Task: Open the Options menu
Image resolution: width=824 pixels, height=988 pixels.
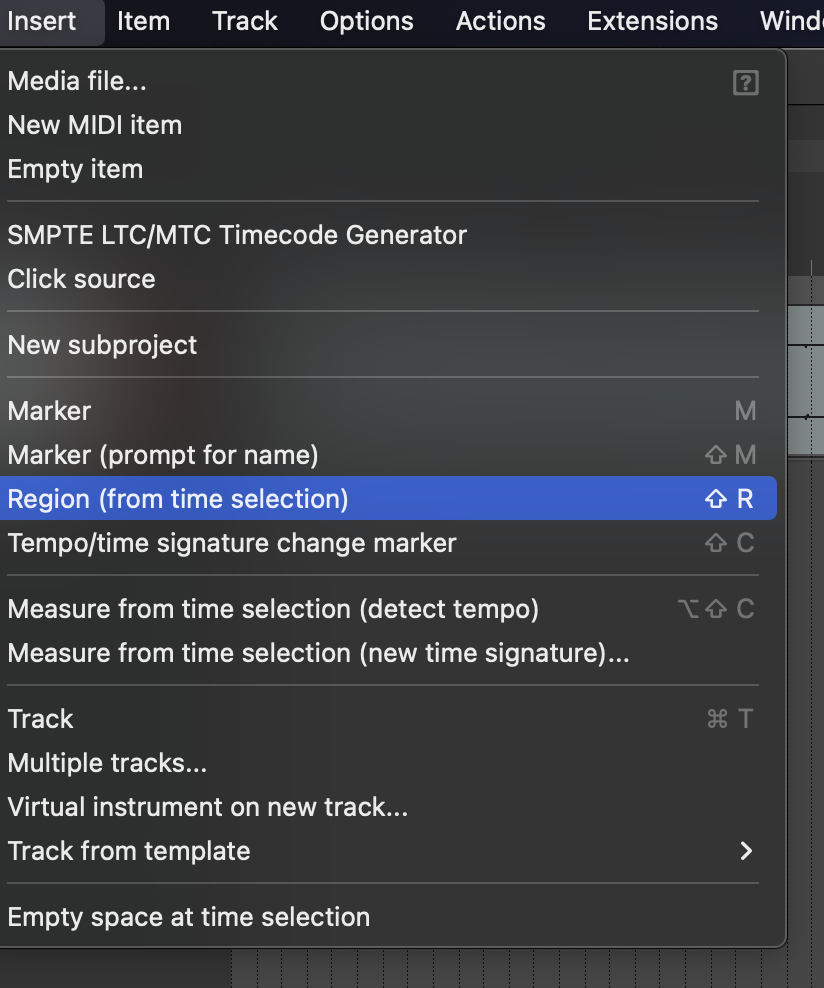Action: point(367,21)
